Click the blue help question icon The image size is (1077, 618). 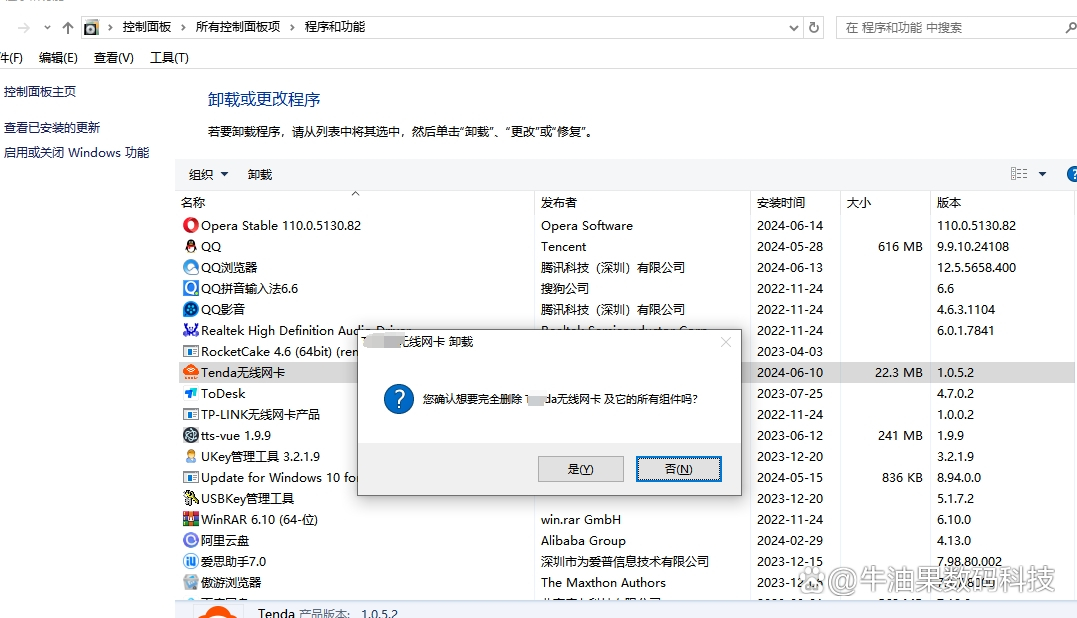pos(1072,174)
